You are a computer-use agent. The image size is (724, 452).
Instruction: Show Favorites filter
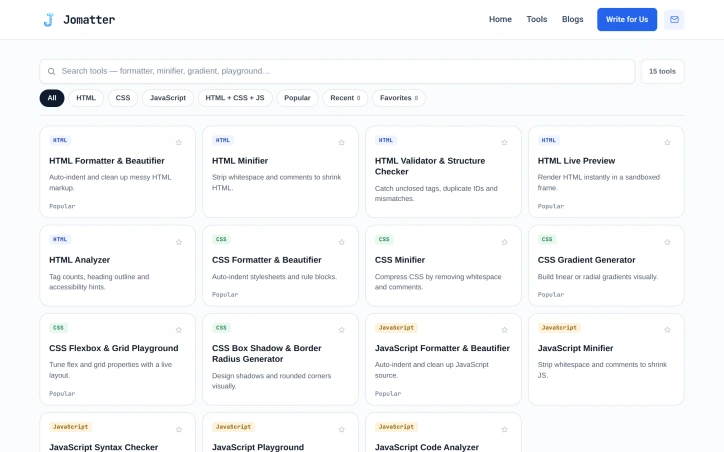pyautogui.click(x=399, y=98)
